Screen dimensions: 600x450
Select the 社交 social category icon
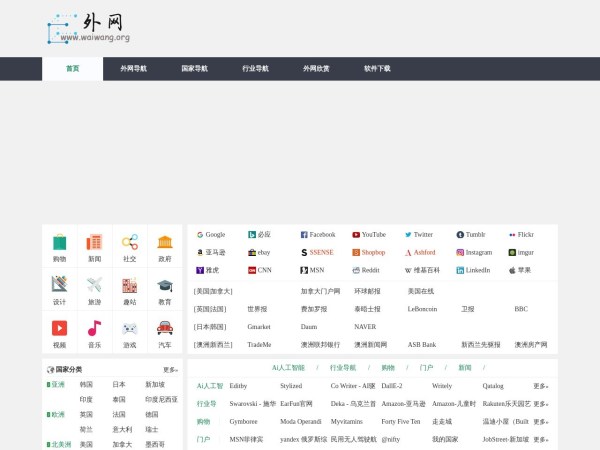129,242
